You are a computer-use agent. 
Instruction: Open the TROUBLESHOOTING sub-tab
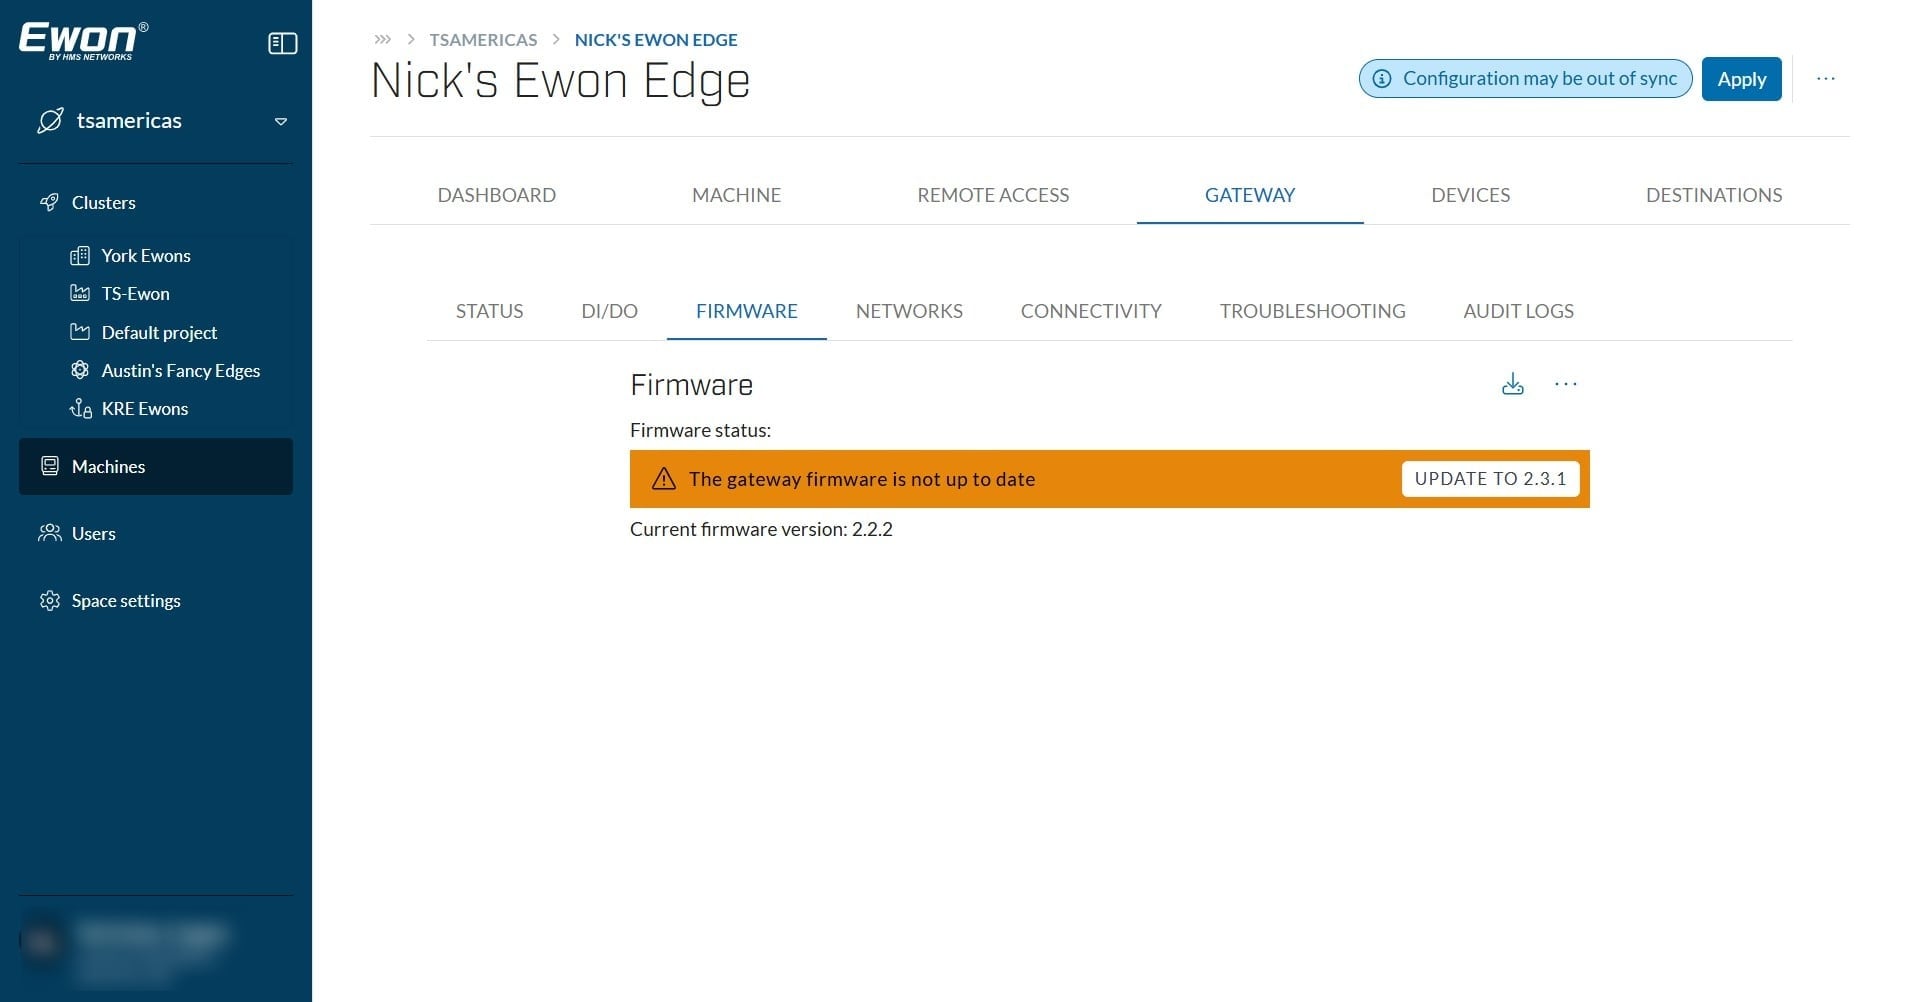(x=1312, y=311)
